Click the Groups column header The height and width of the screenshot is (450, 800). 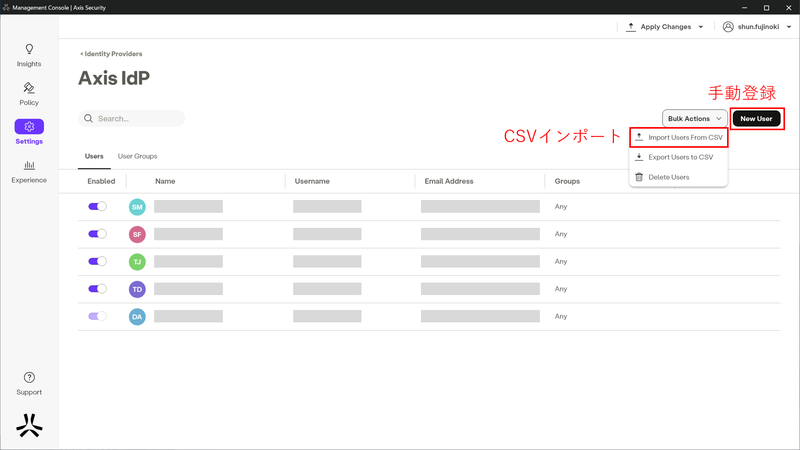pyautogui.click(x=567, y=181)
